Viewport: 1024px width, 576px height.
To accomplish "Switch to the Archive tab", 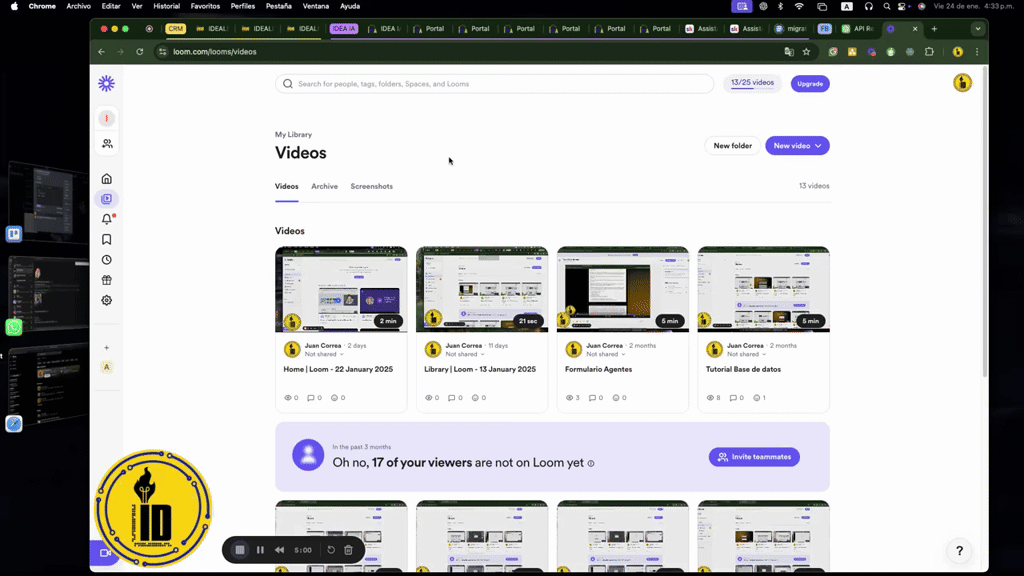I will tap(325, 186).
